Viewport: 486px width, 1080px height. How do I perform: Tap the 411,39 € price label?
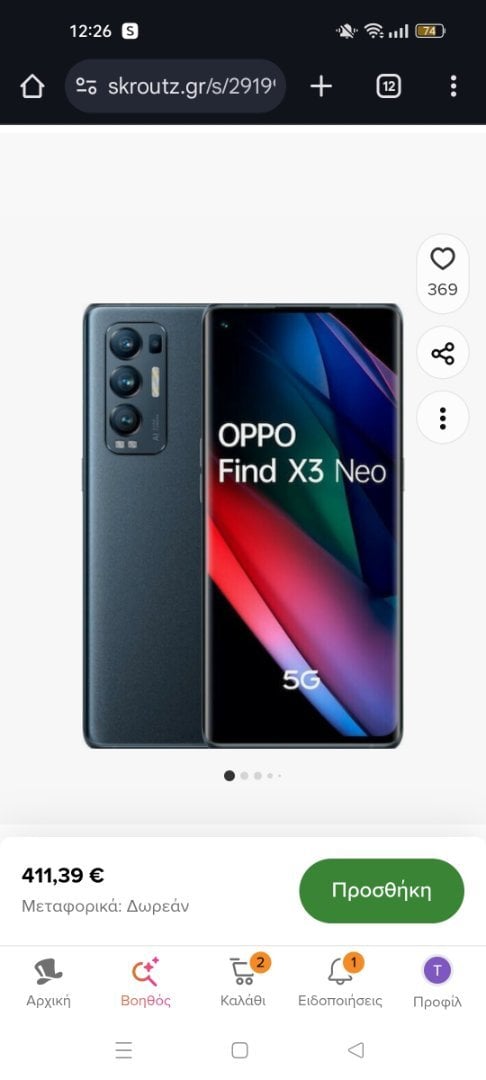(x=63, y=875)
